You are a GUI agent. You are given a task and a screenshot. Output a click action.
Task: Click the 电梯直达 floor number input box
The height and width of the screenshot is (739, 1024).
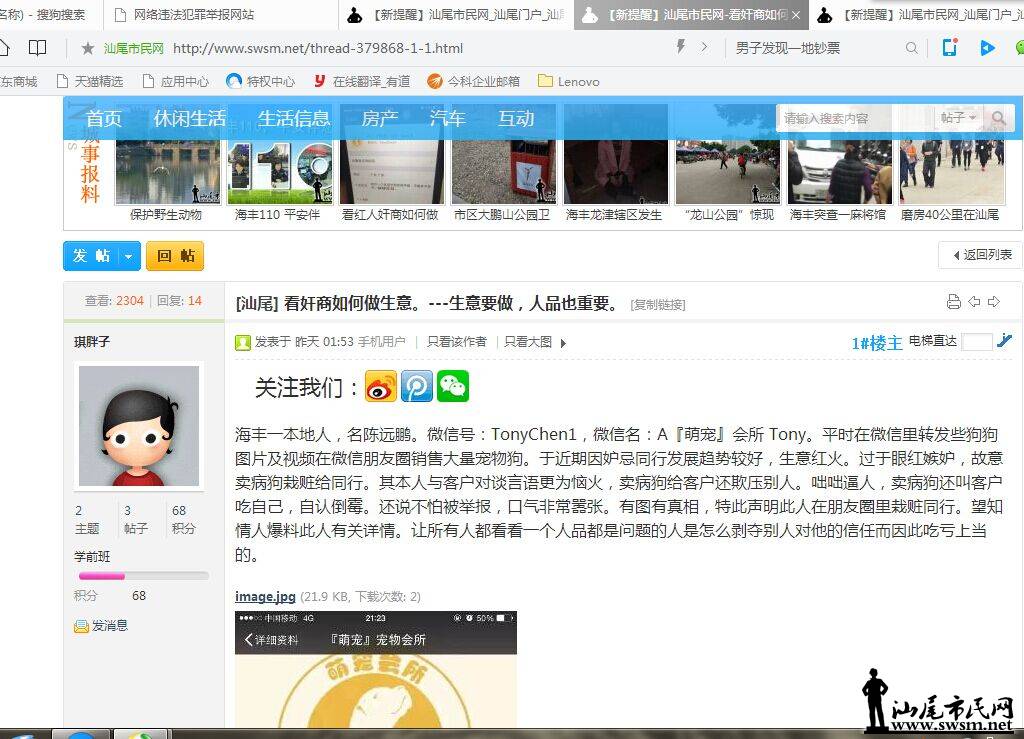[977, 341]
